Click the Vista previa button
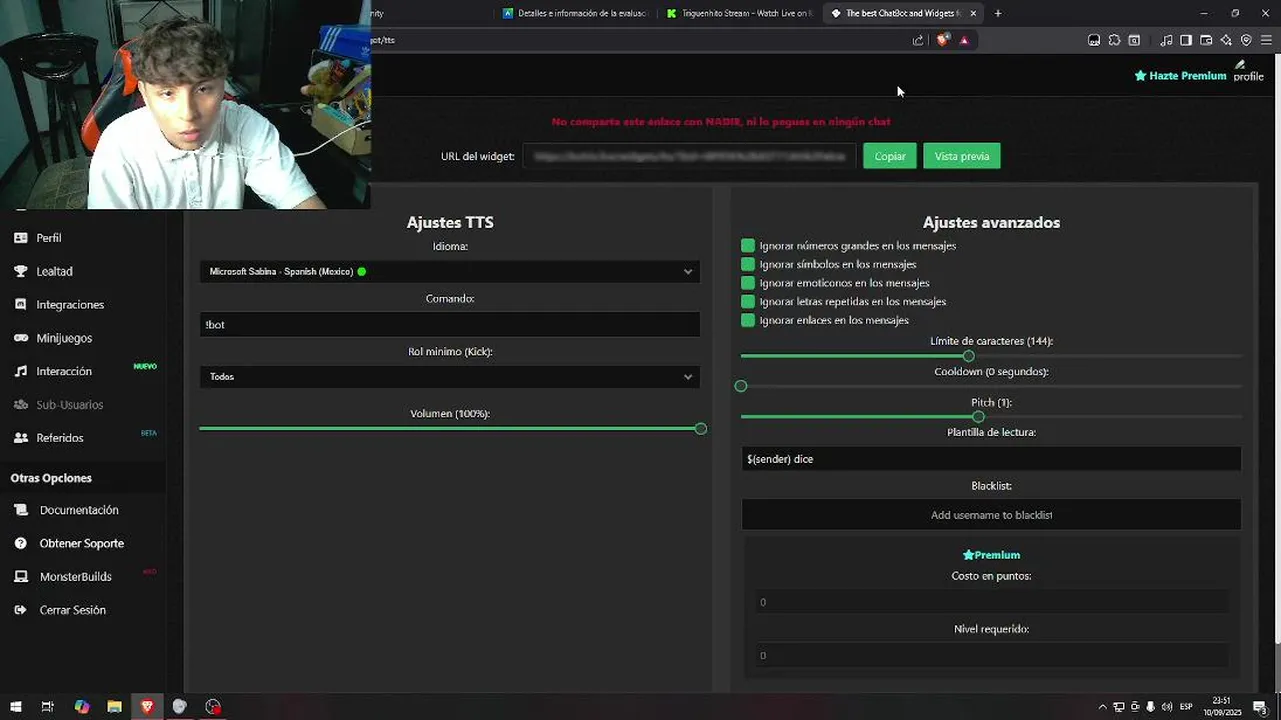Screen dimensions: 1281x720 tap(962, 156)
